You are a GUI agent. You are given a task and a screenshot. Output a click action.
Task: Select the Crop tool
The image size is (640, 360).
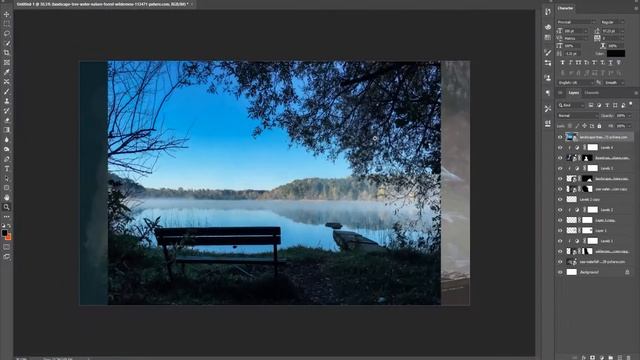click(7, 53)
